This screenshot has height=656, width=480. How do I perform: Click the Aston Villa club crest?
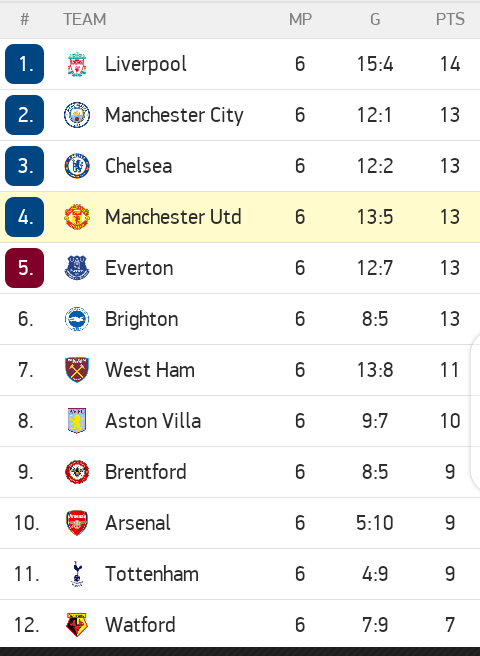coord(77,421)
